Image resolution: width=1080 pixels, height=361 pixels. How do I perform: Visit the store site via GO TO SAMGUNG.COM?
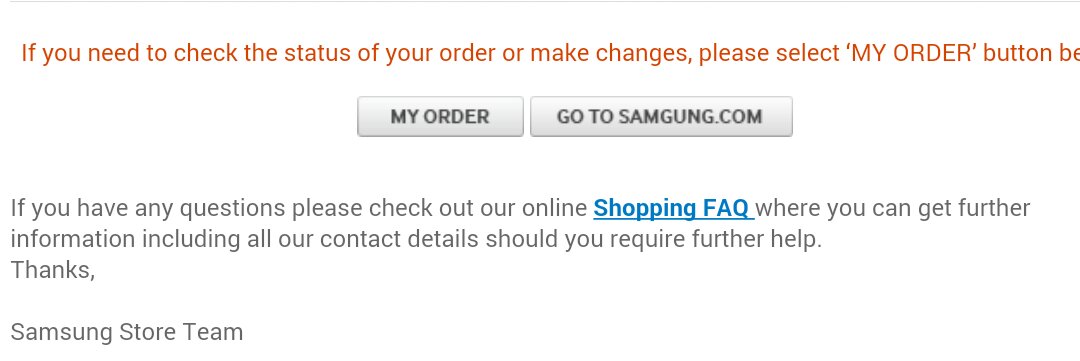tap(661, 116)
